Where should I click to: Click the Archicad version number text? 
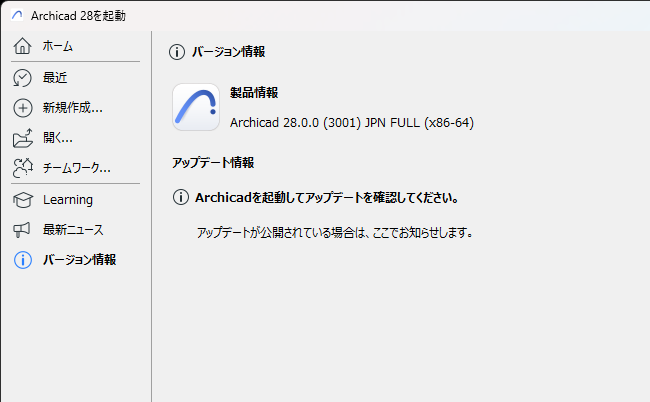tap(351, 123)
